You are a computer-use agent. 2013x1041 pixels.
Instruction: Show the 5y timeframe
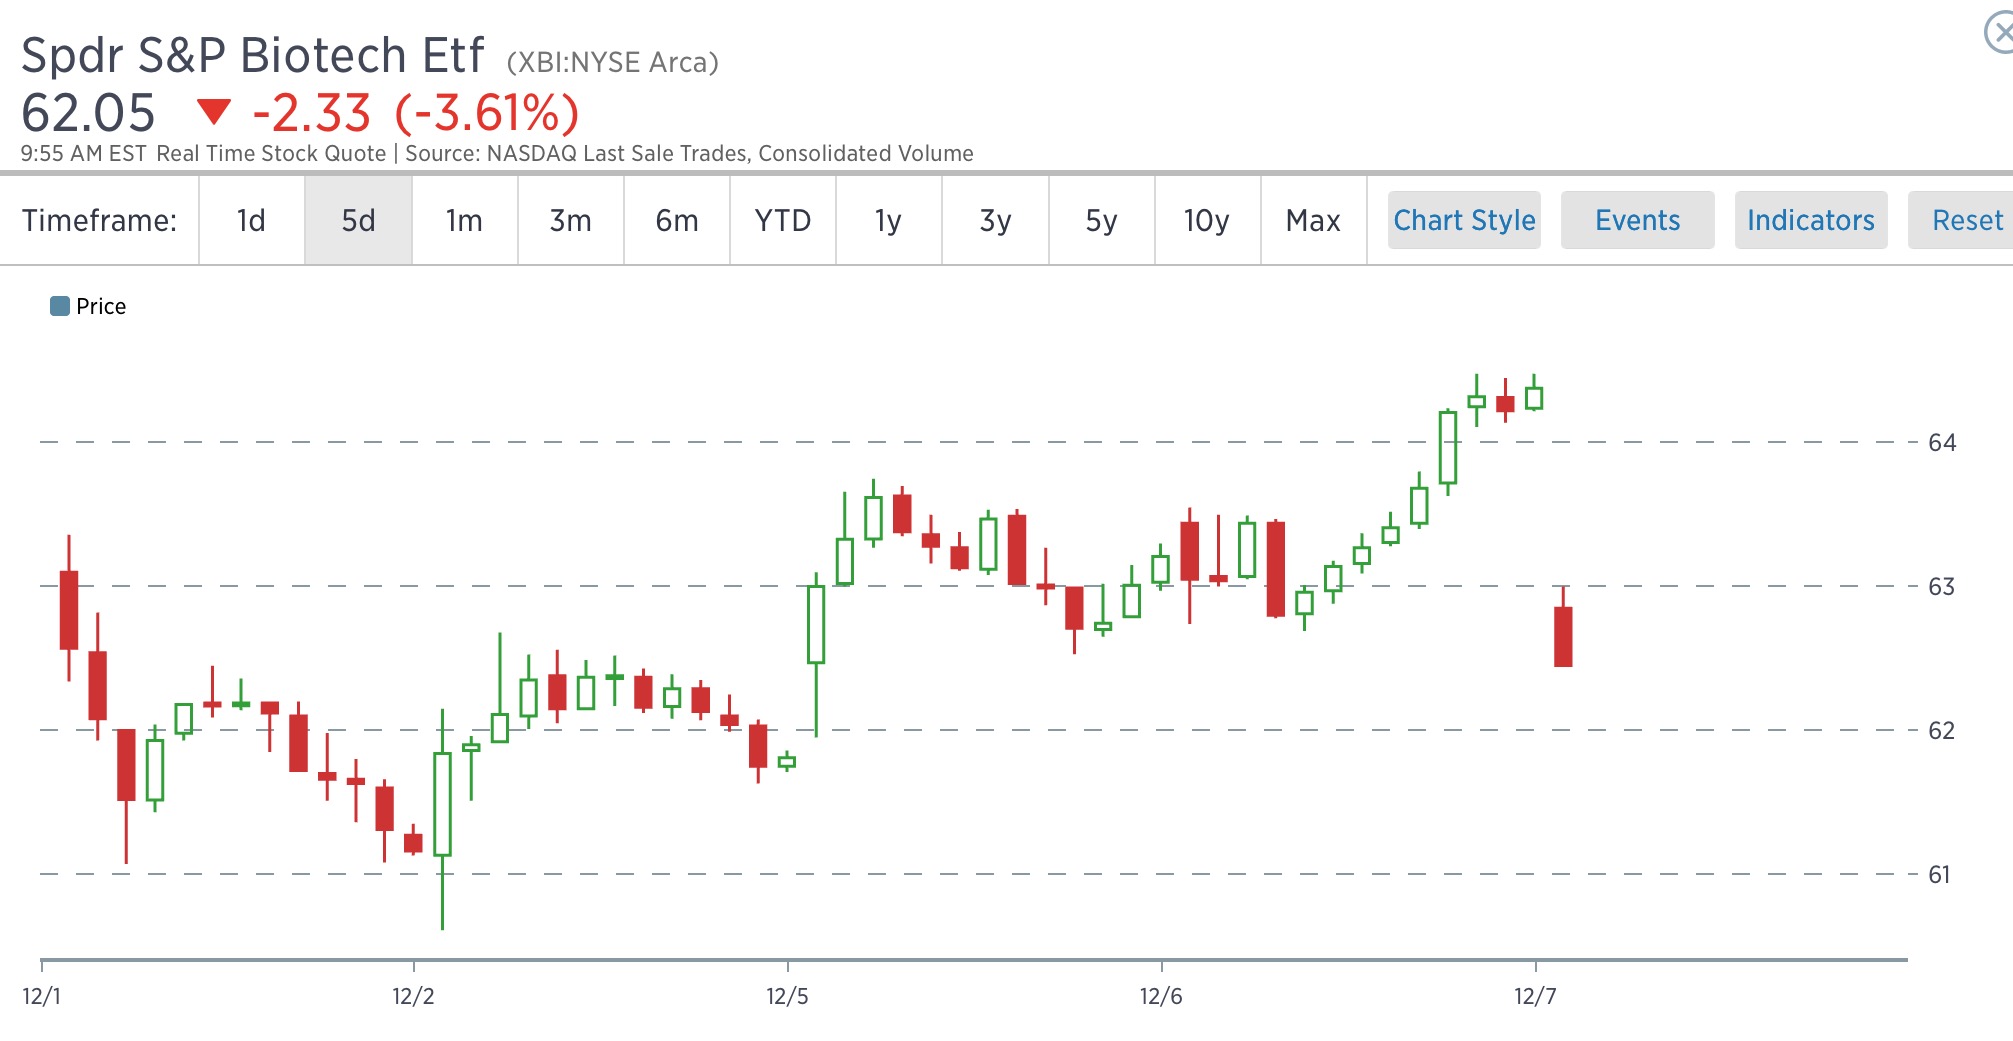coord(1101,220)
